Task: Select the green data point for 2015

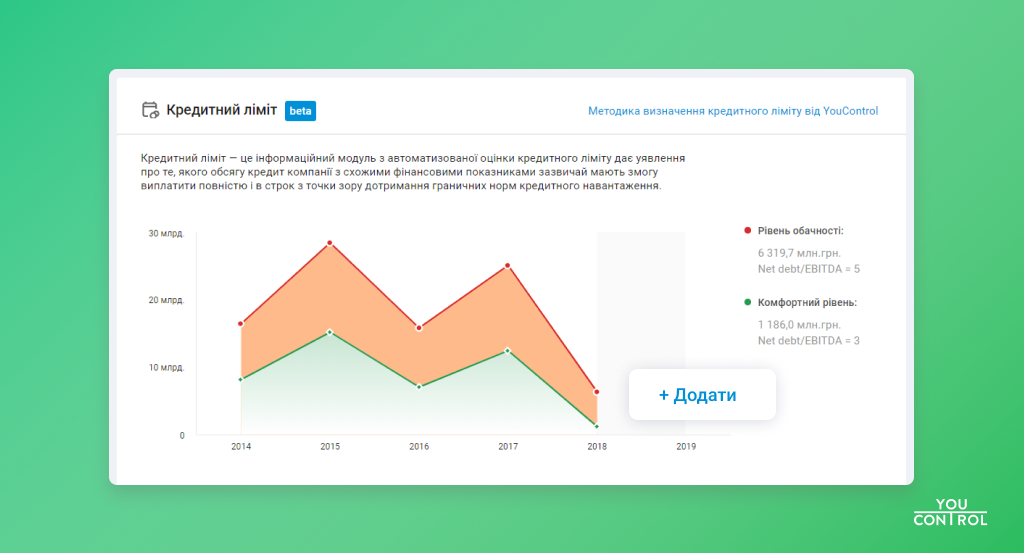Action: [x=329, y=332]
